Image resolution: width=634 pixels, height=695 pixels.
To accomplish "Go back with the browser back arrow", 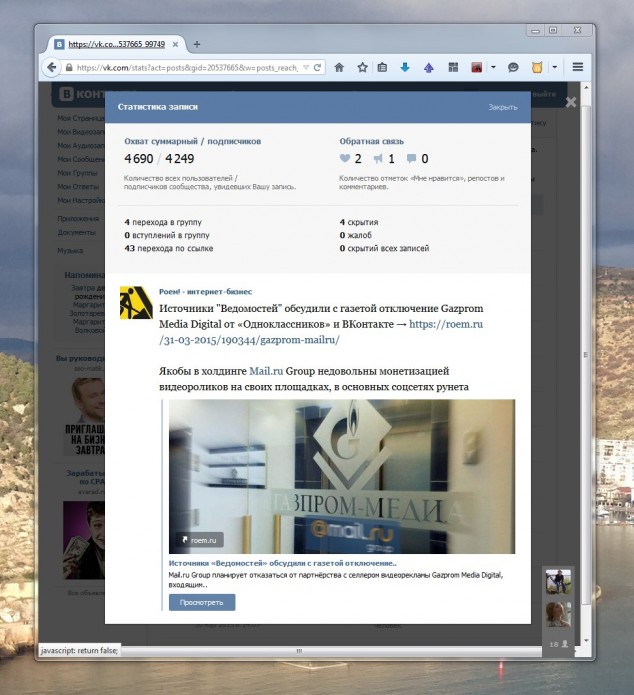I will click(x=51, y=67).
